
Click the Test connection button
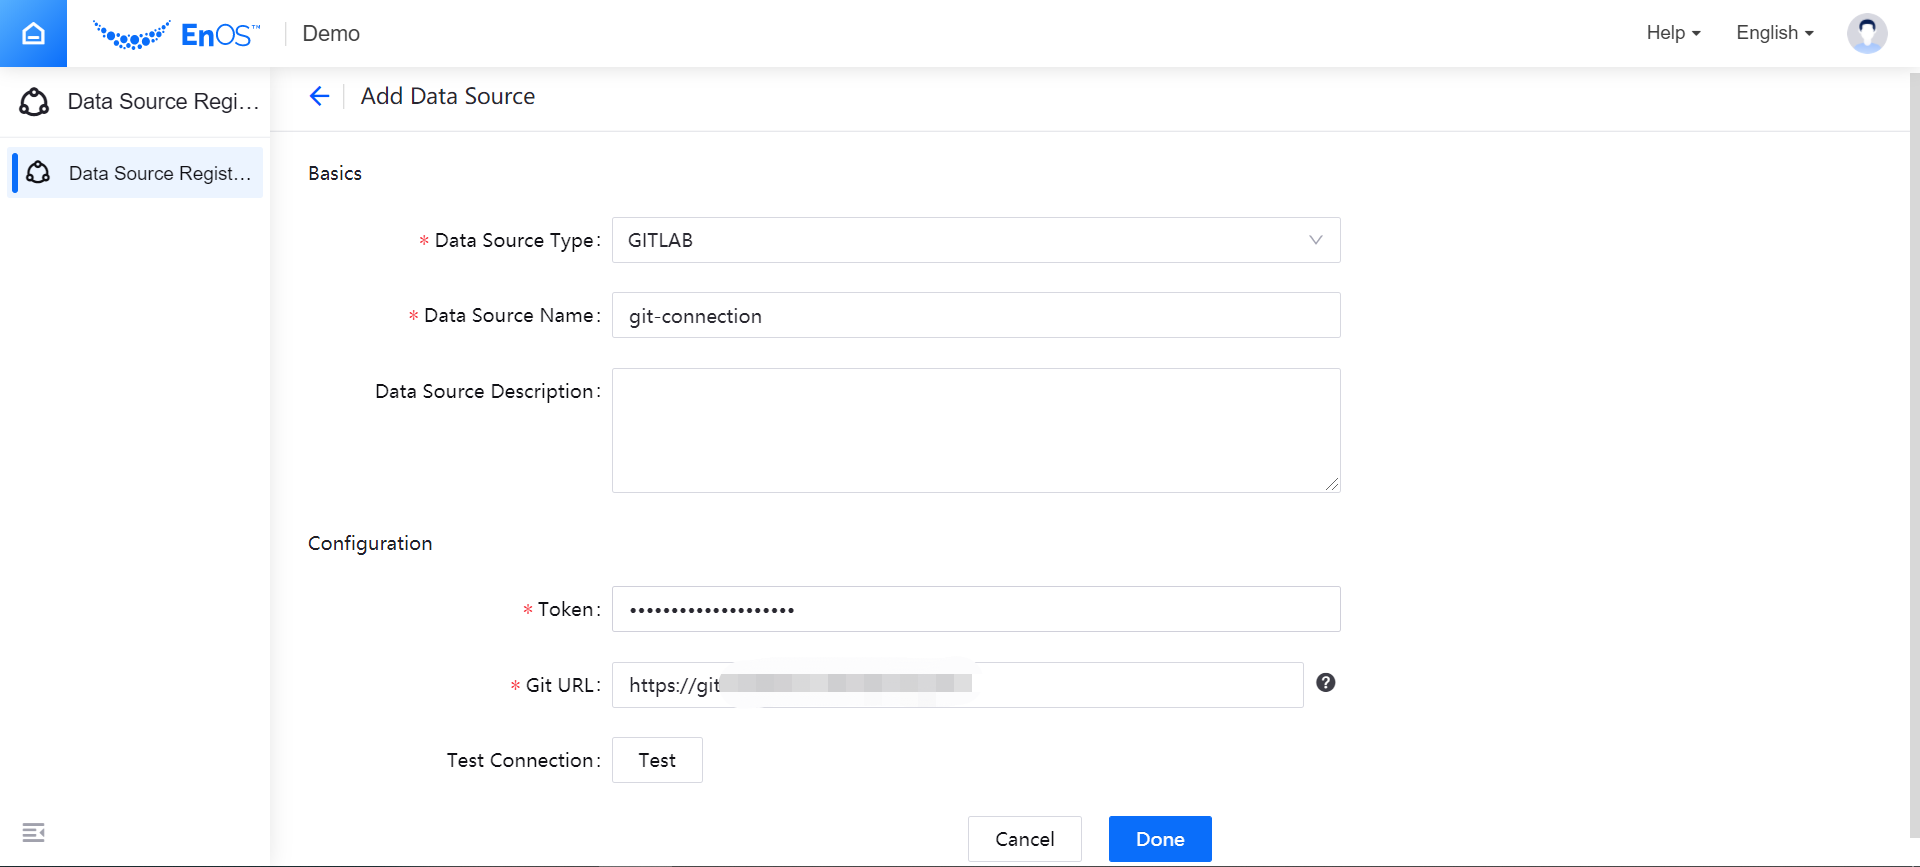pos(657,760)
